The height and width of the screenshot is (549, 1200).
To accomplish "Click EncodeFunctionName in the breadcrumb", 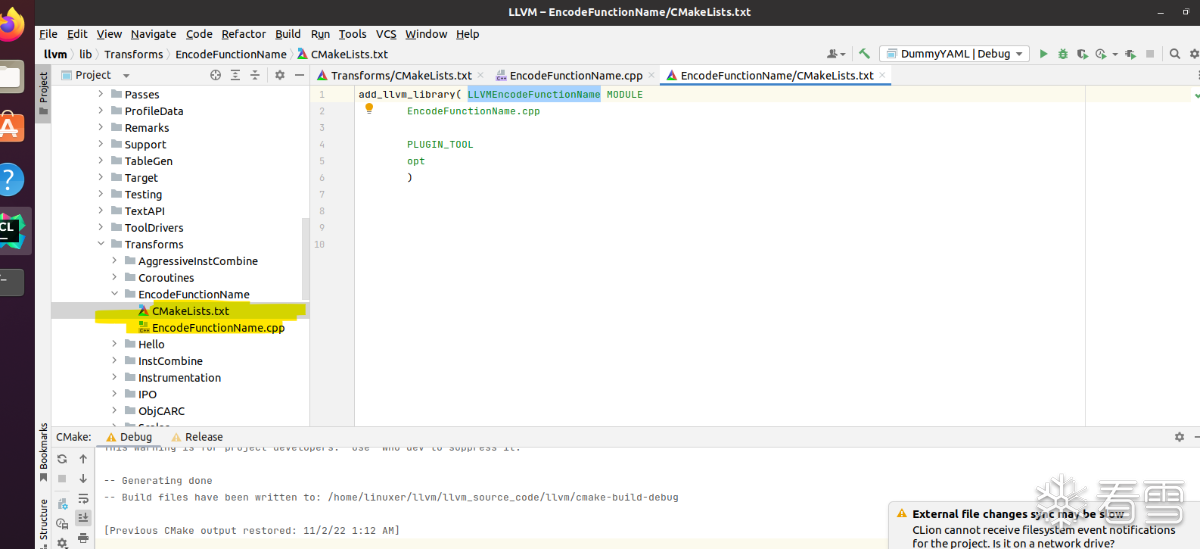I will tap(230, 54).
